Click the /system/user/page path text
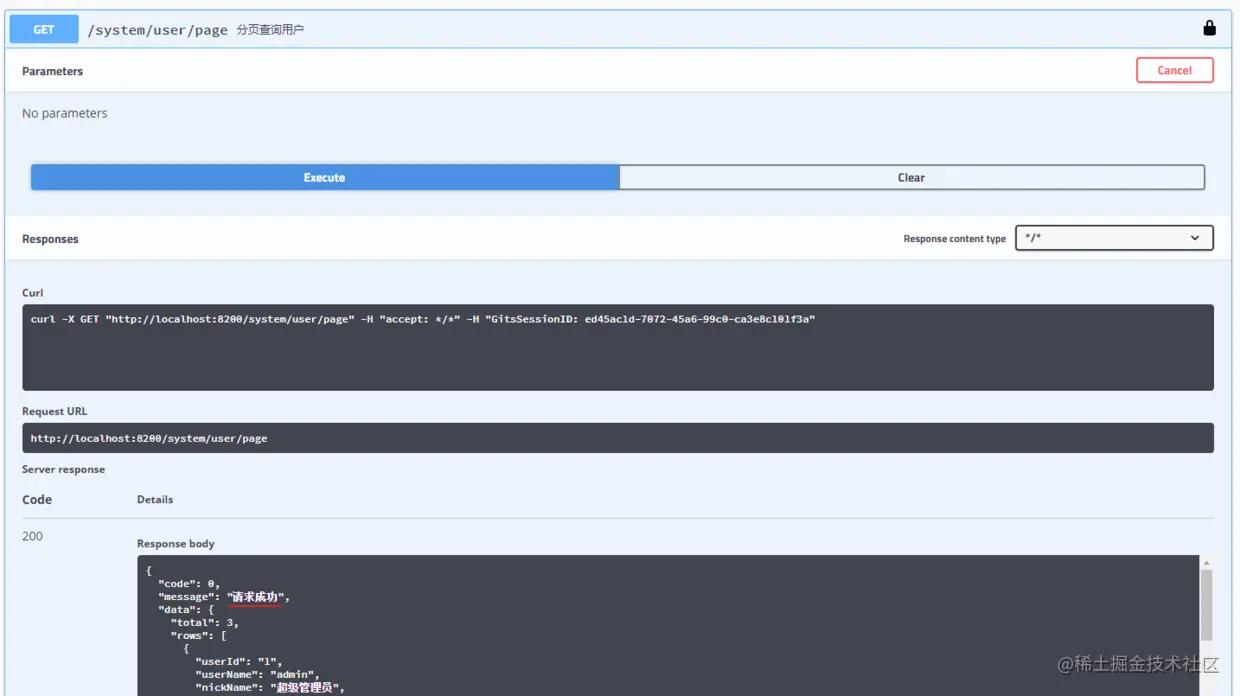This screenshot has height=696, width=1240. click(158, 30)
